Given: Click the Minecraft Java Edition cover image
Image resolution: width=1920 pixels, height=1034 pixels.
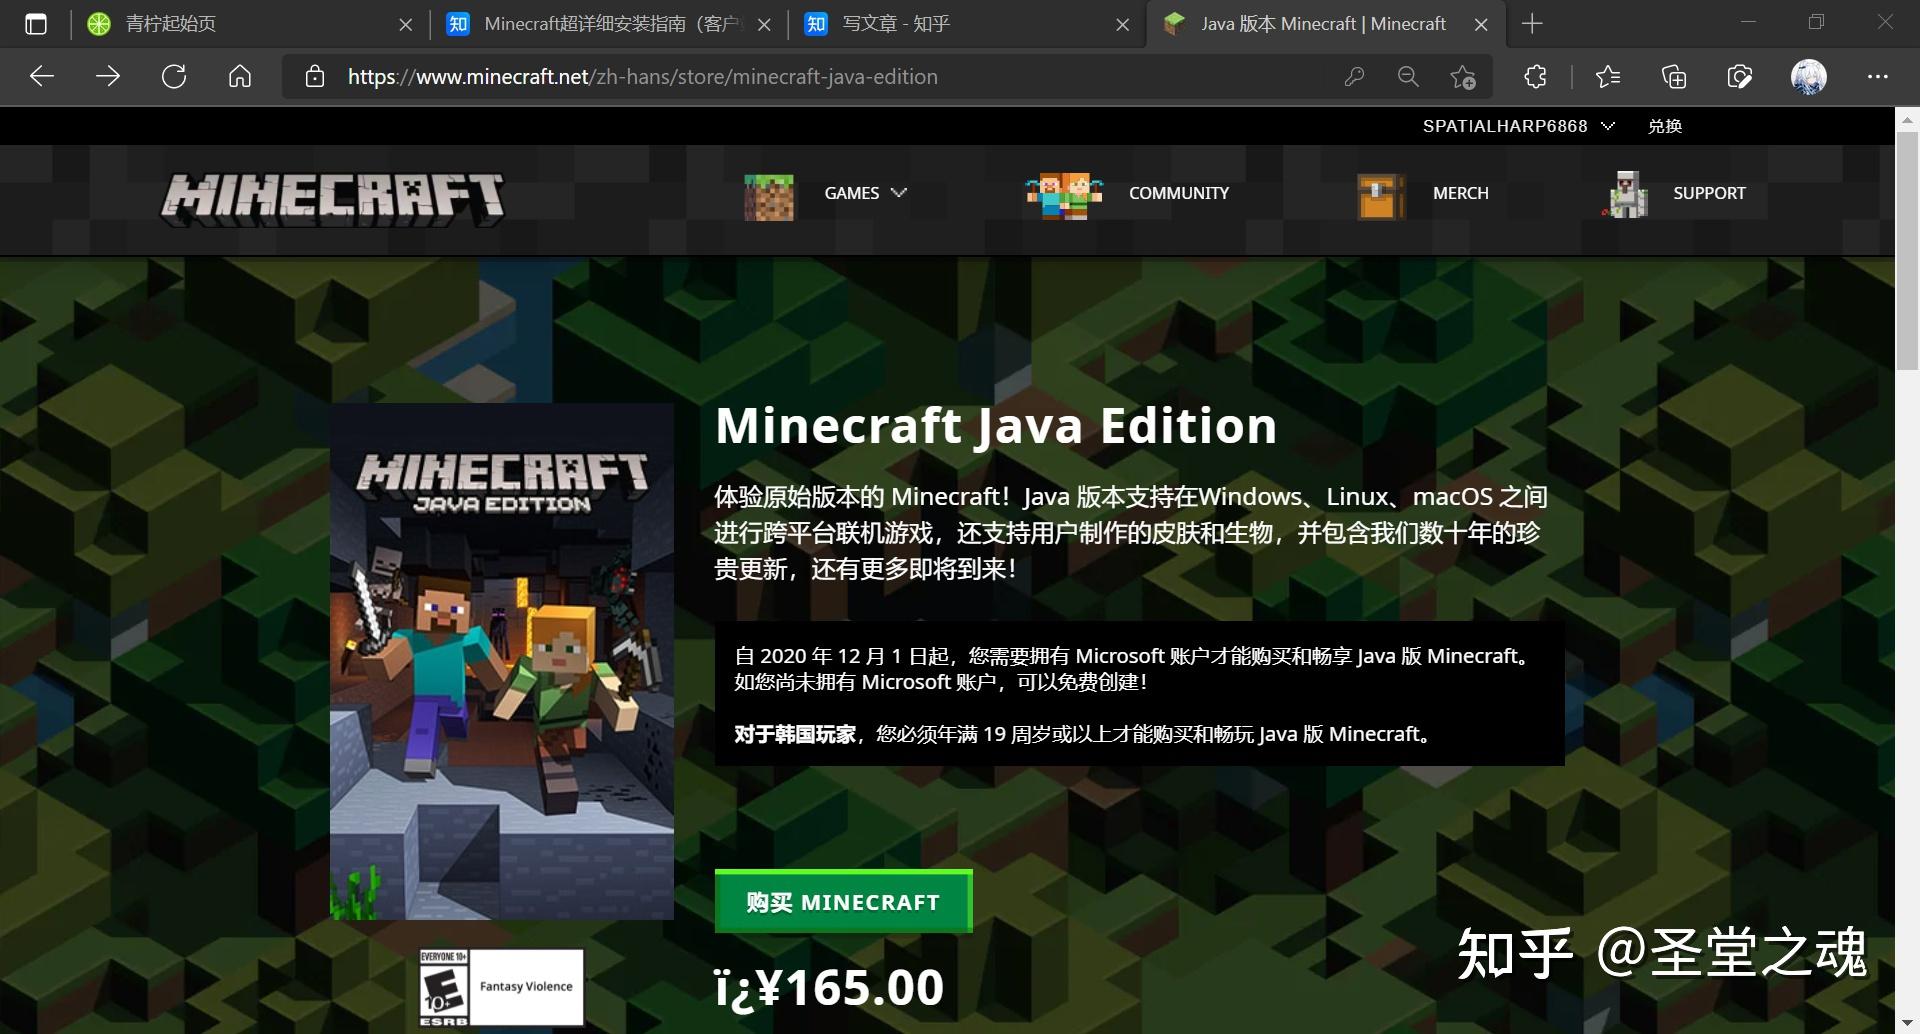Looking at the screenshot, I should [x=502, y=661].
